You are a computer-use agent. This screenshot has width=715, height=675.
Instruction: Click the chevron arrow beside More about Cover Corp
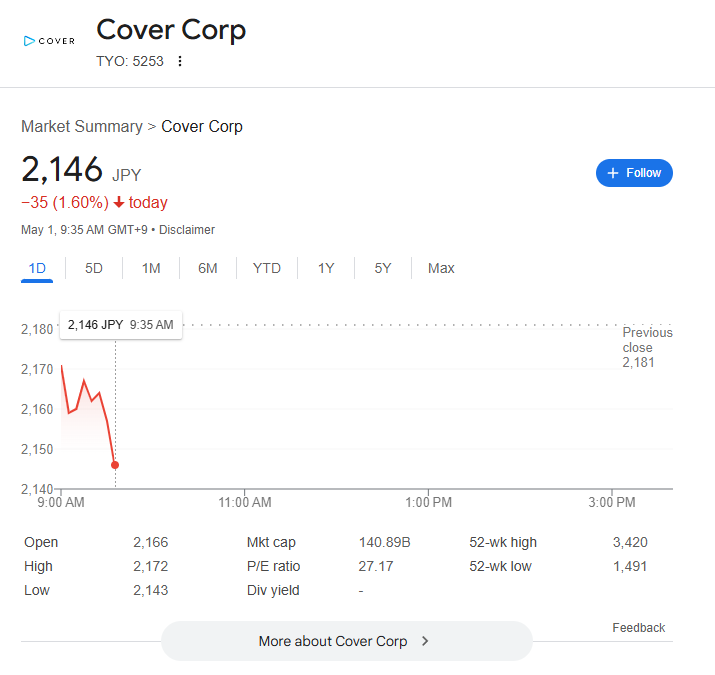coord(425,641)
